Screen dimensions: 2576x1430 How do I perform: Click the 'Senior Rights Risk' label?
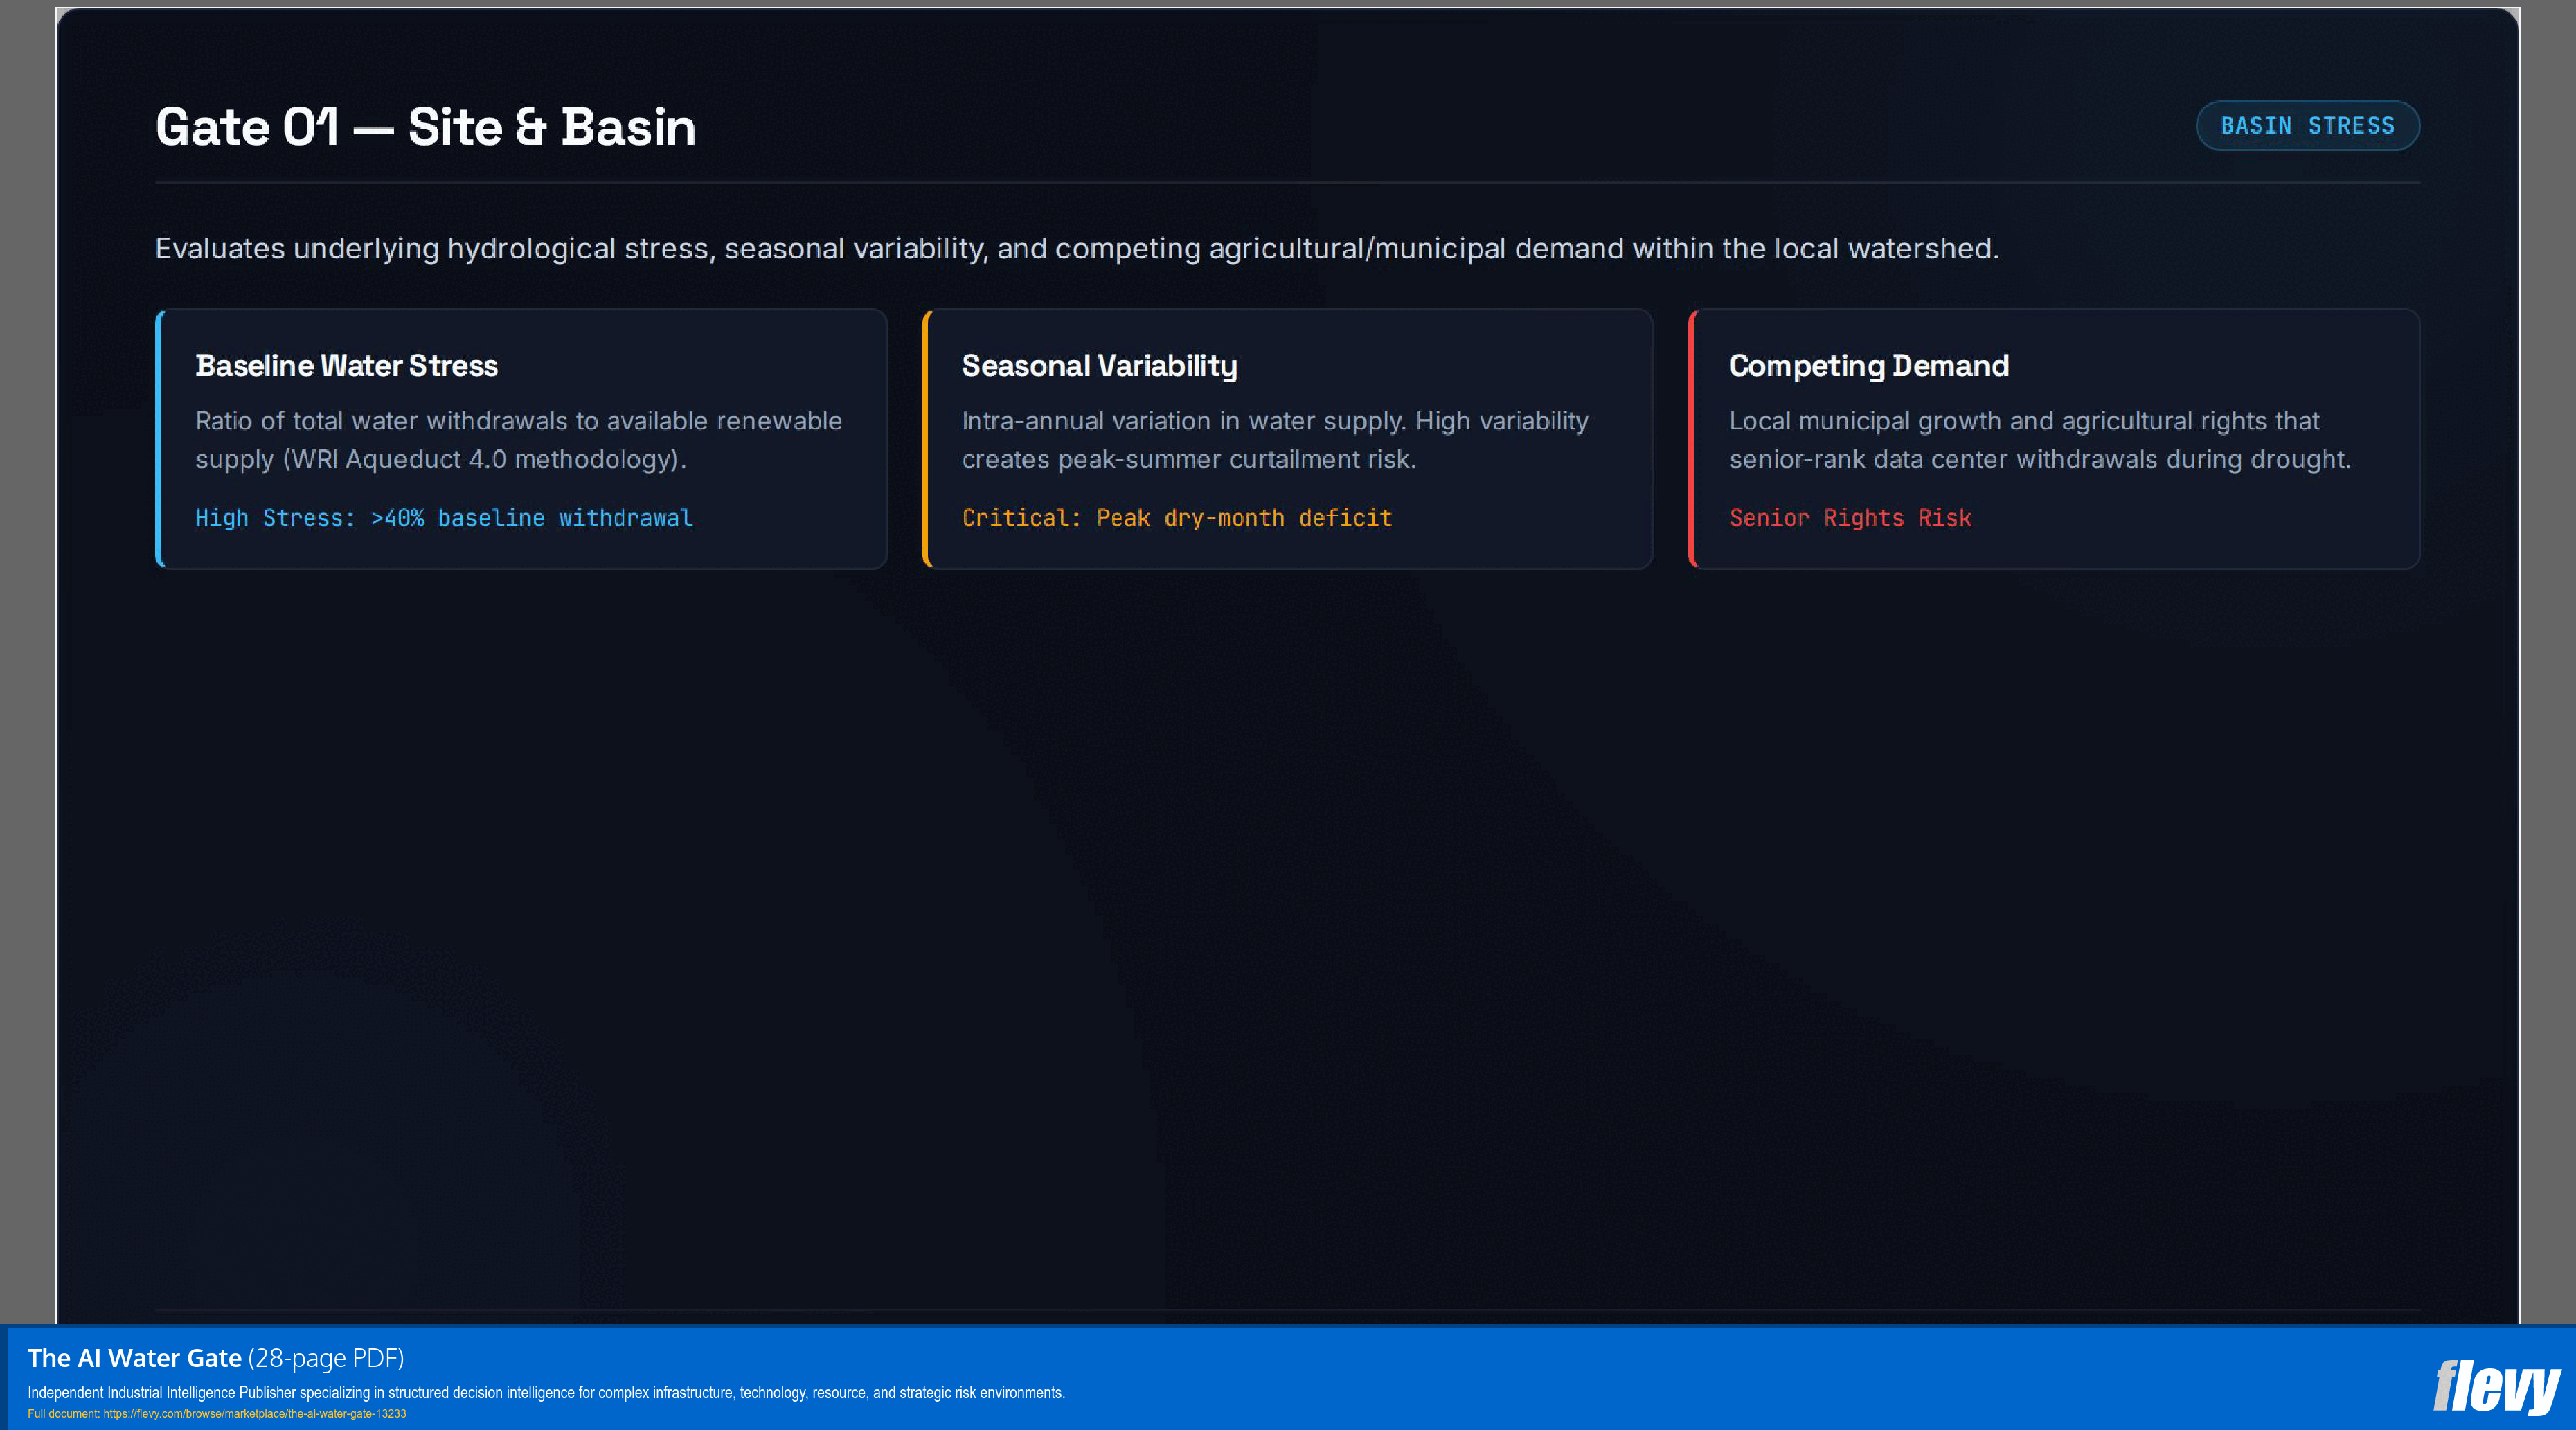coord(1850,518)
